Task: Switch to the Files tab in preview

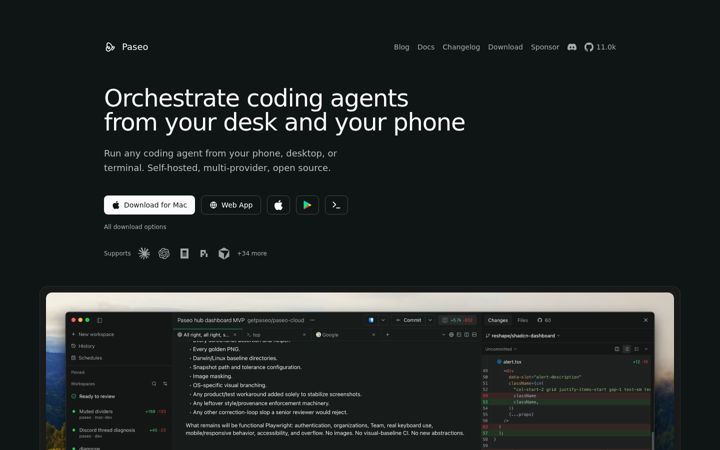Action: [x=523, y=321]
